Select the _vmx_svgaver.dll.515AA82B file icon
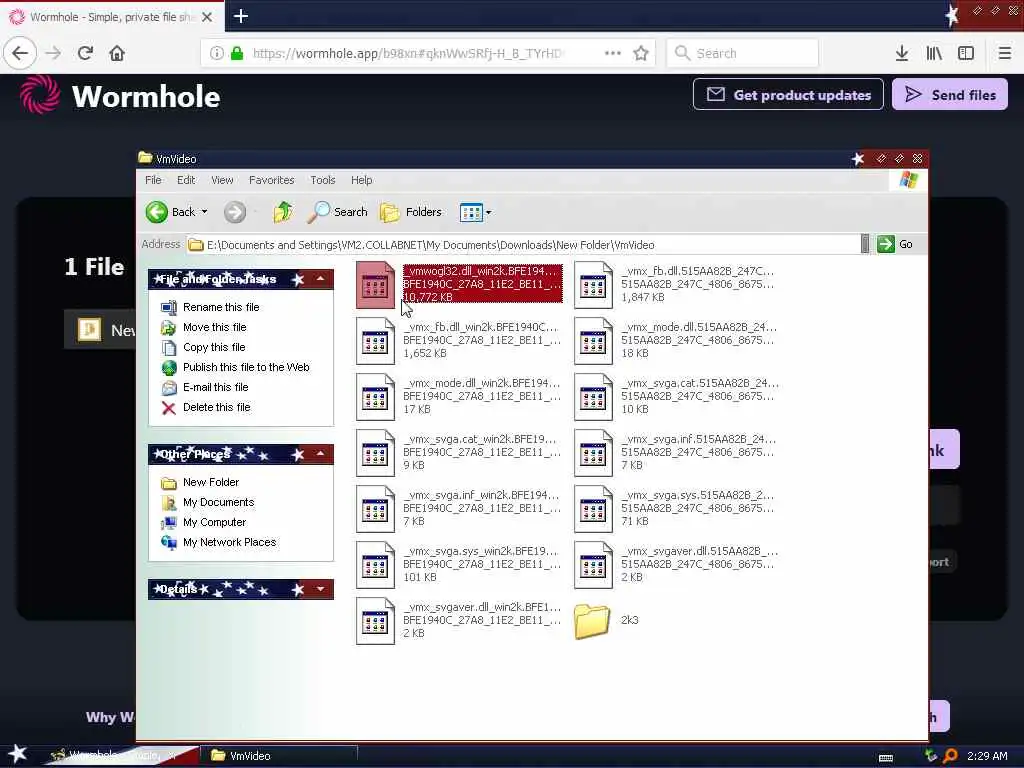Viewport: 1024px width, 768px height. [593, 564]
